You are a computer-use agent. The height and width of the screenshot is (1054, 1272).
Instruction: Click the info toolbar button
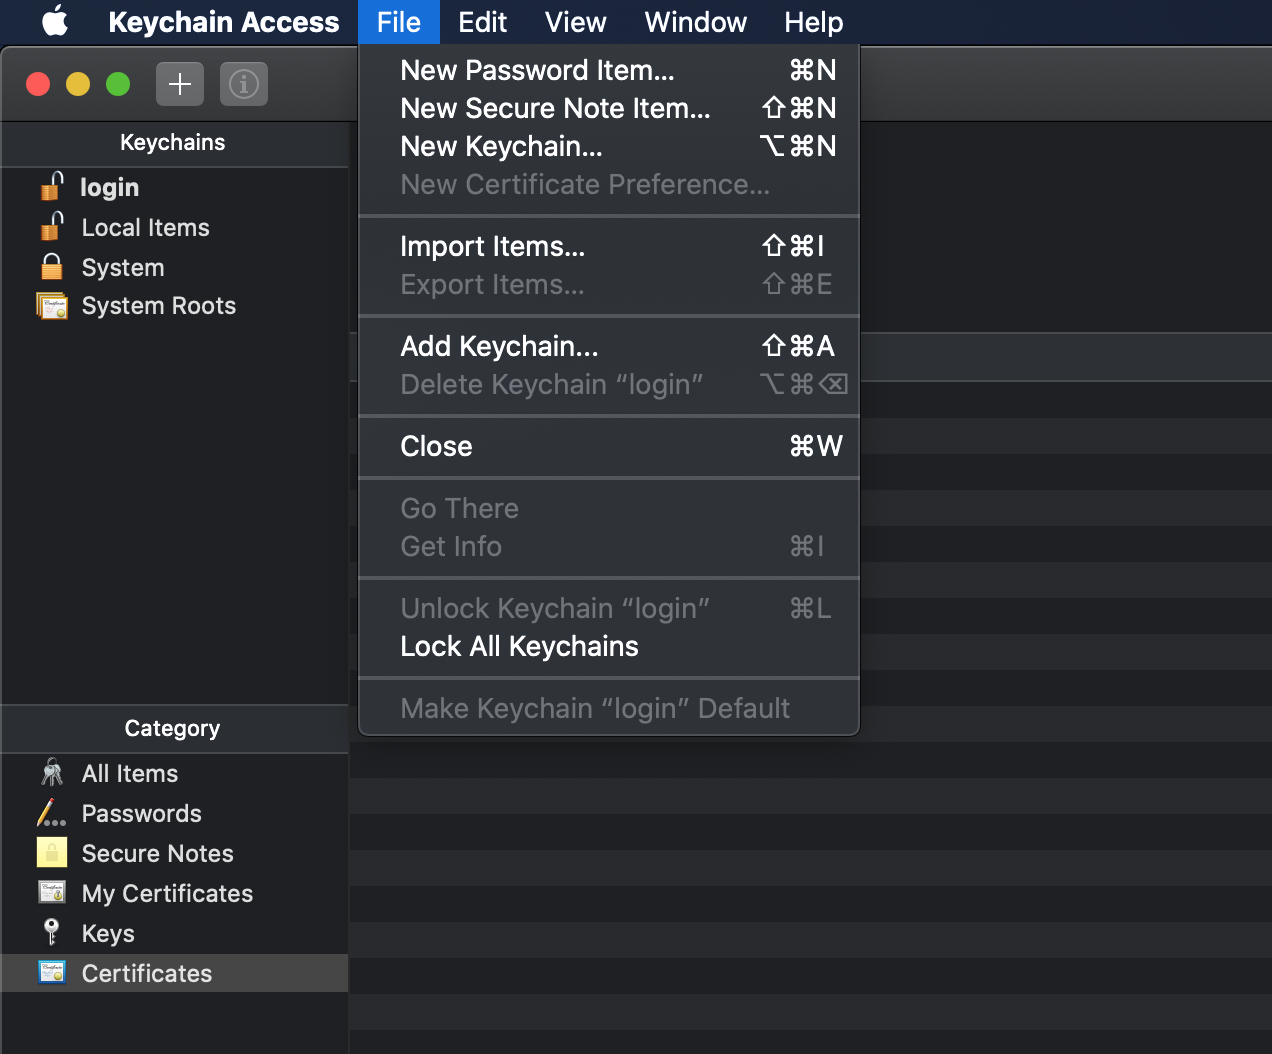click(x=244, y=84)
